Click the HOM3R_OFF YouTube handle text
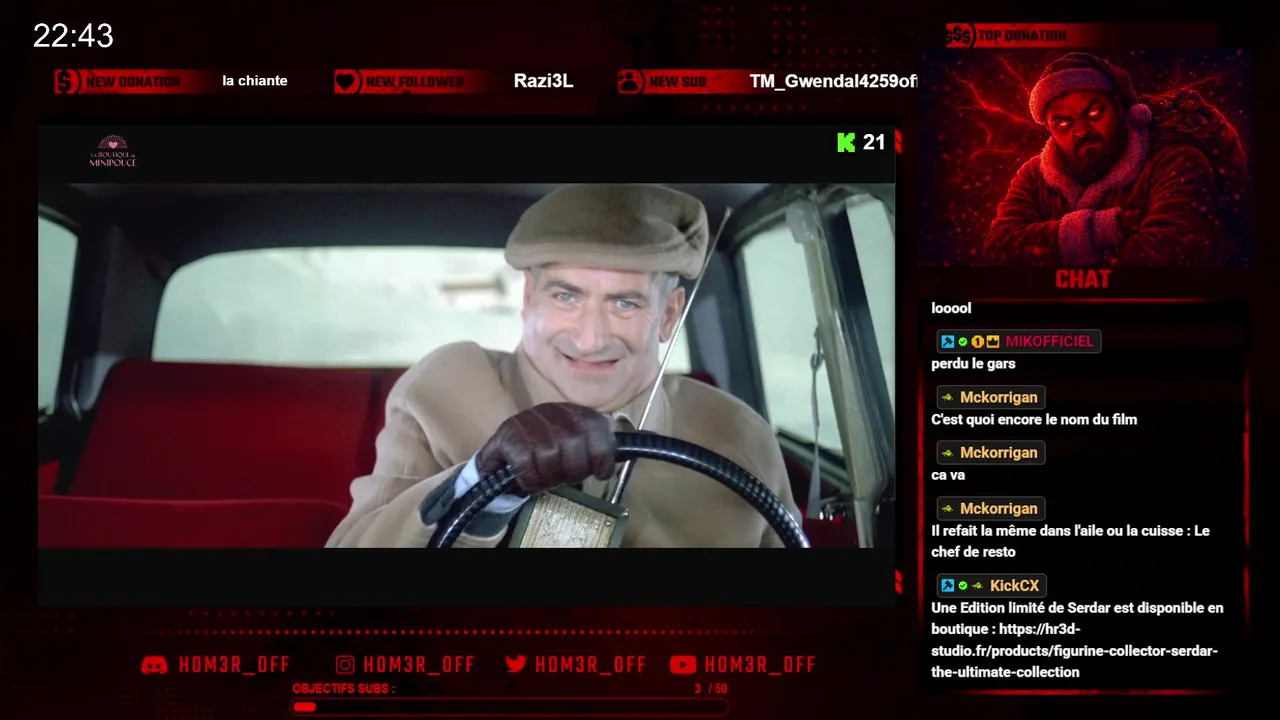Viewport: 1280px width, 720px height. click(x=760, y=665)
